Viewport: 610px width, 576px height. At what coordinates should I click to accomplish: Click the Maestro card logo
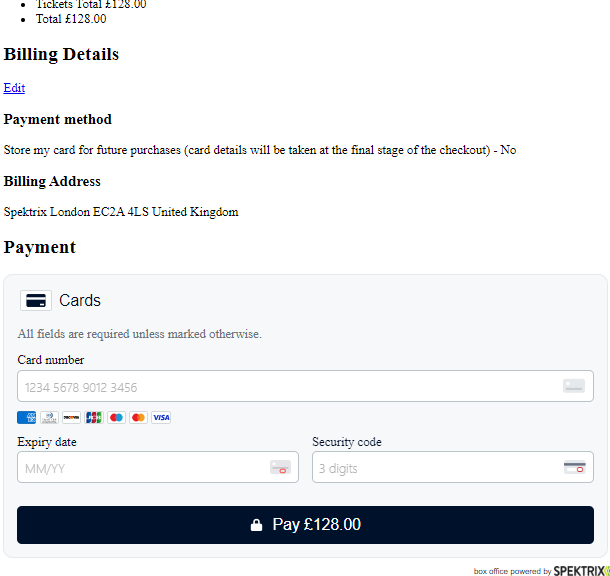[x=116, y=418]
